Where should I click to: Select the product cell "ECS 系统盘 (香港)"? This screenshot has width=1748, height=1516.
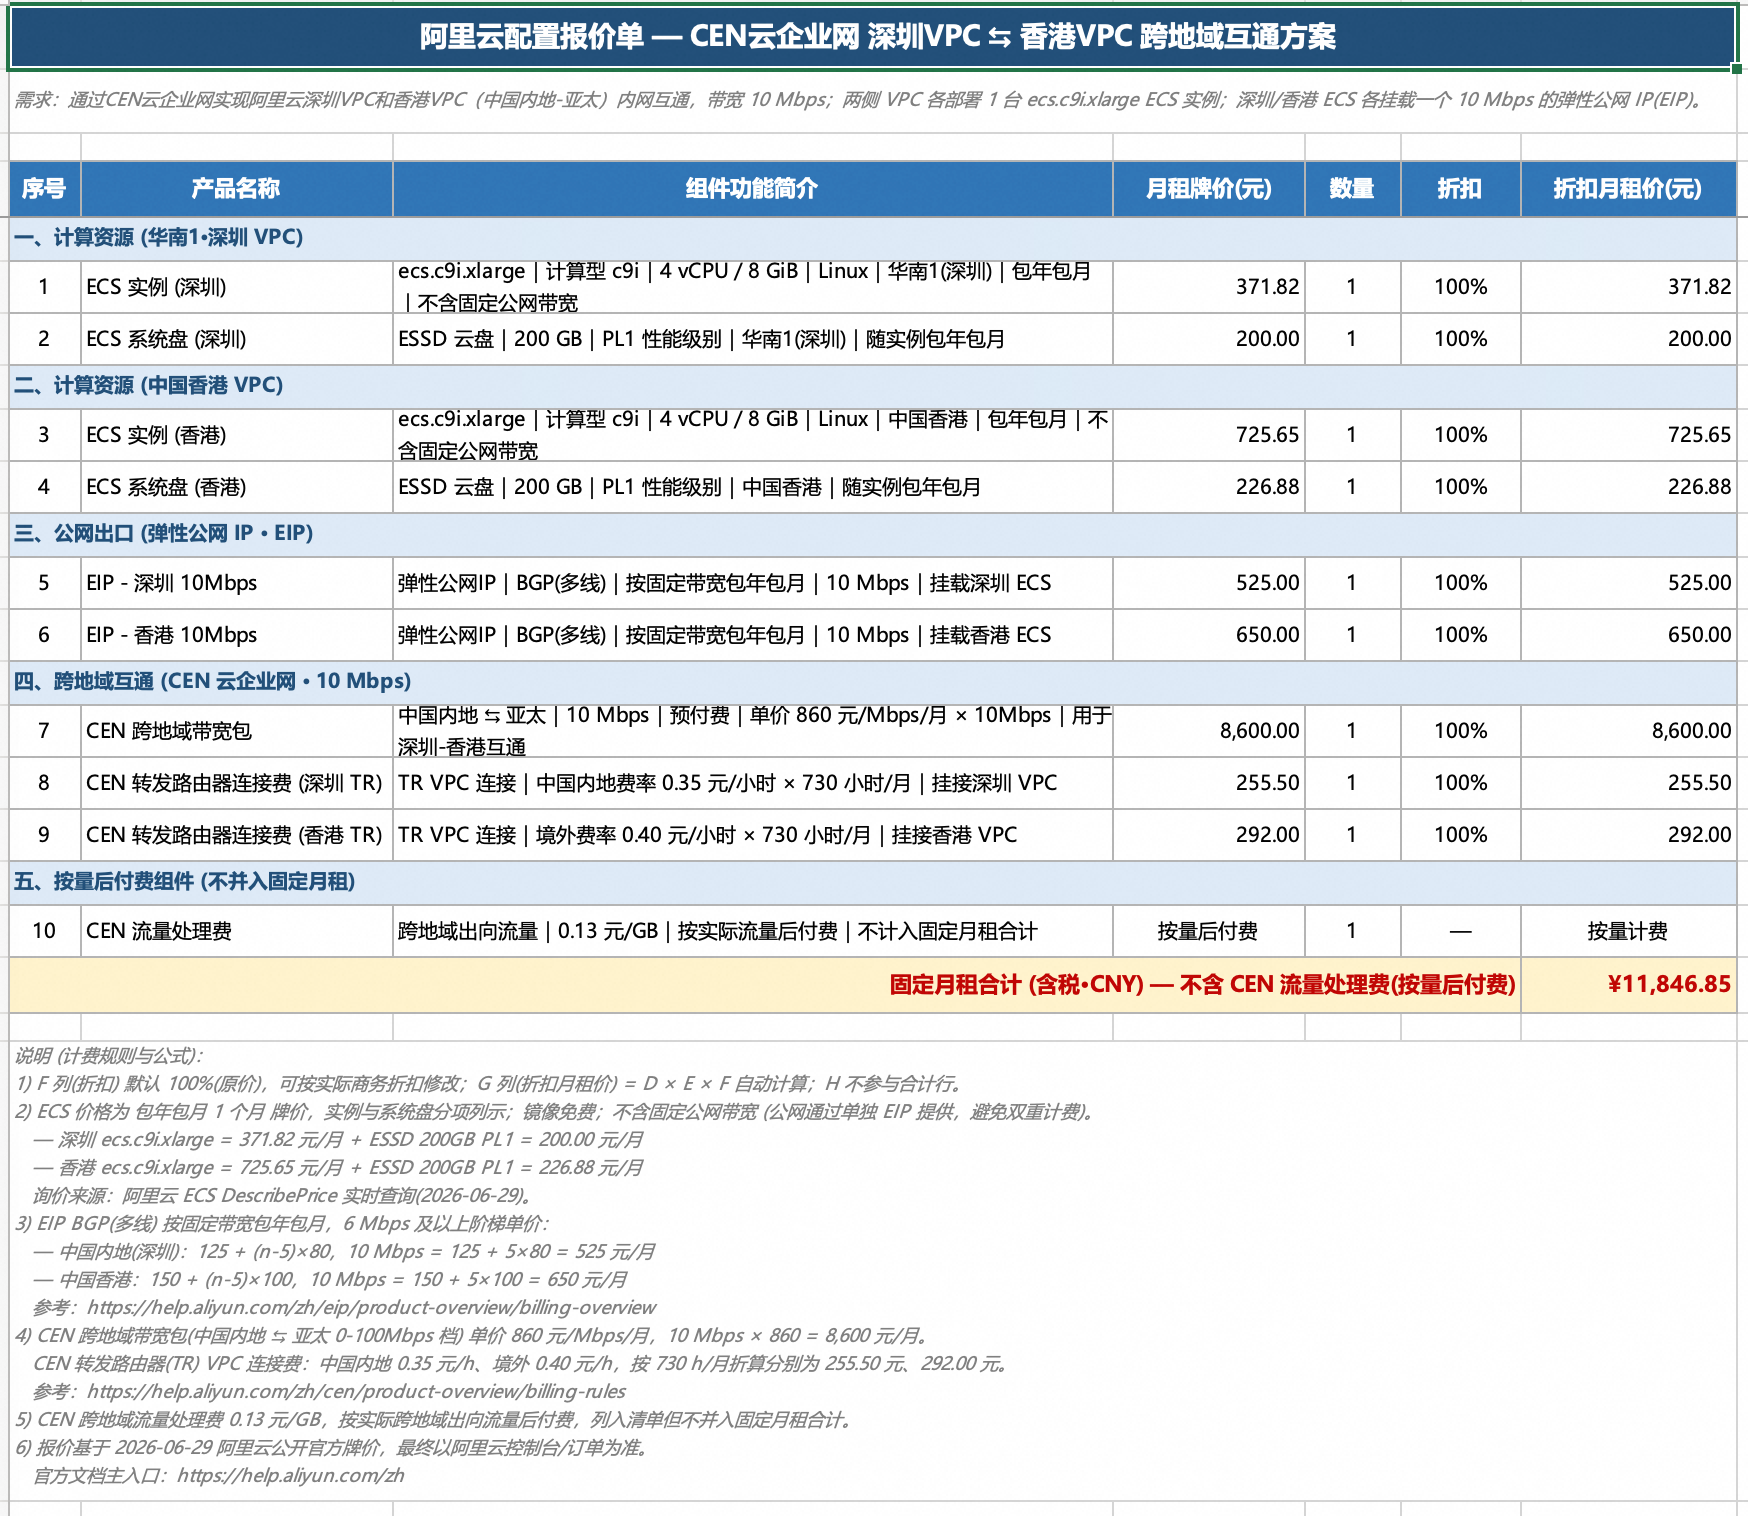[x=236, y=487]
